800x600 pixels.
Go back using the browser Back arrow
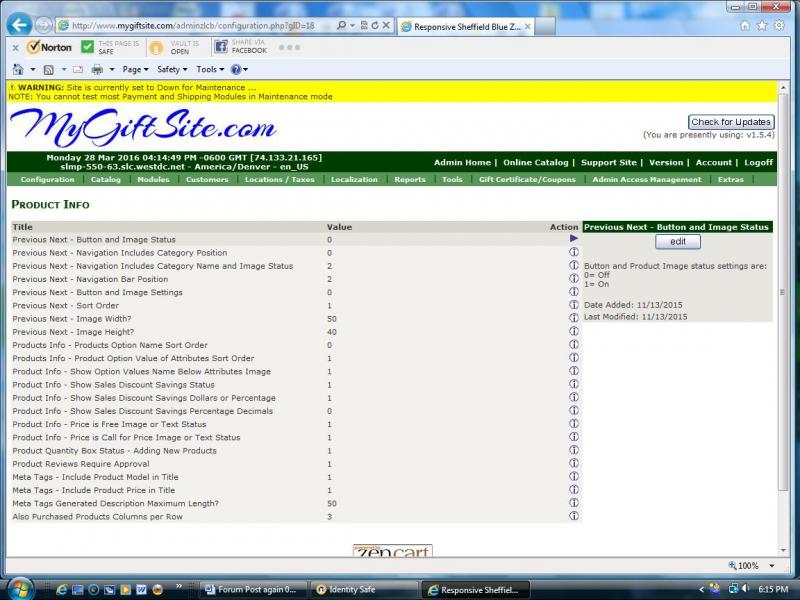(x=19, y=24)
